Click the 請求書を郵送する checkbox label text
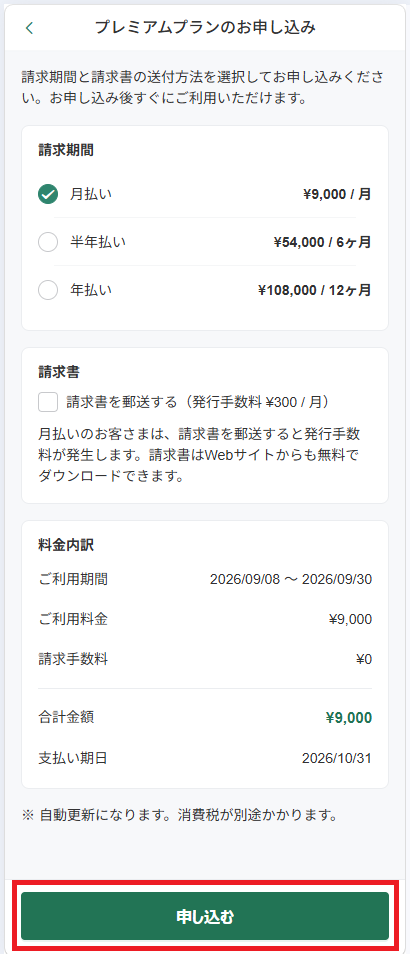Screen dimensions: 410x954 198,402
